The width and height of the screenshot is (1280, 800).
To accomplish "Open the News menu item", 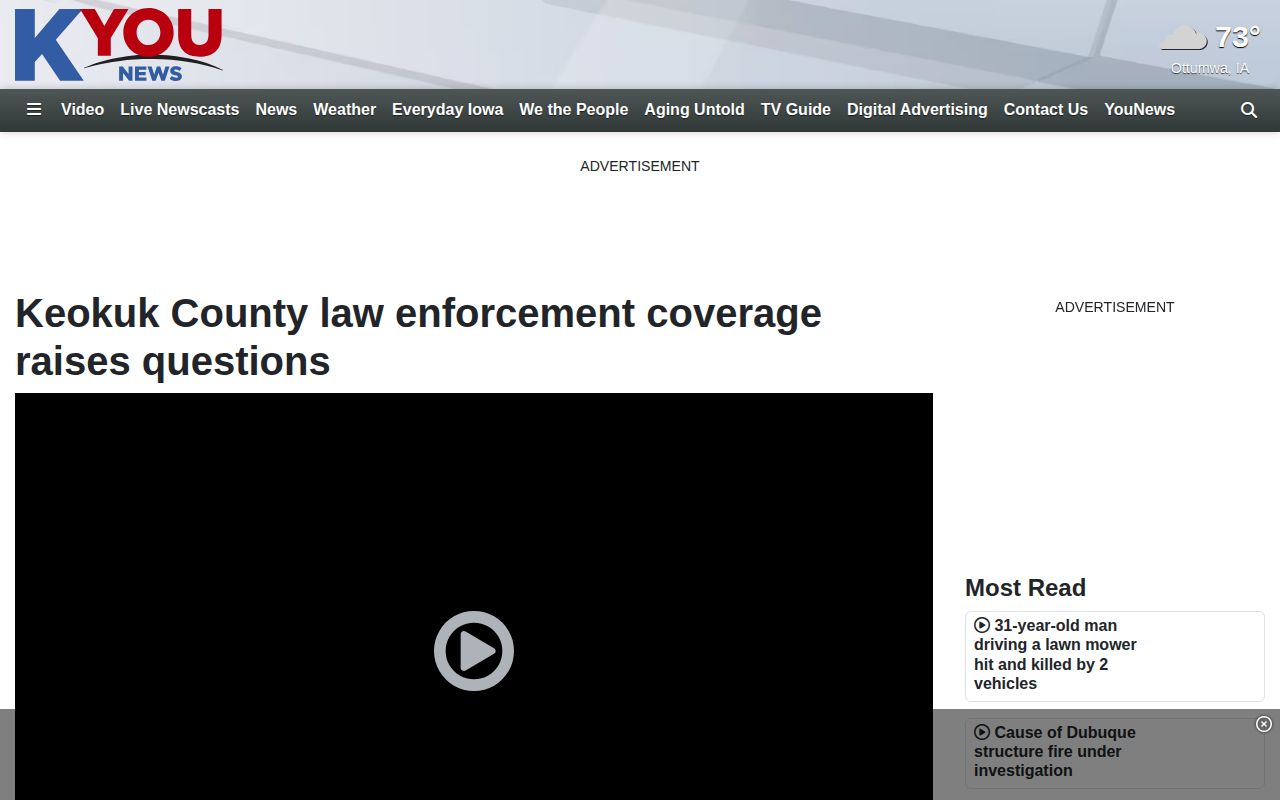I will click(x=276, y=110).
